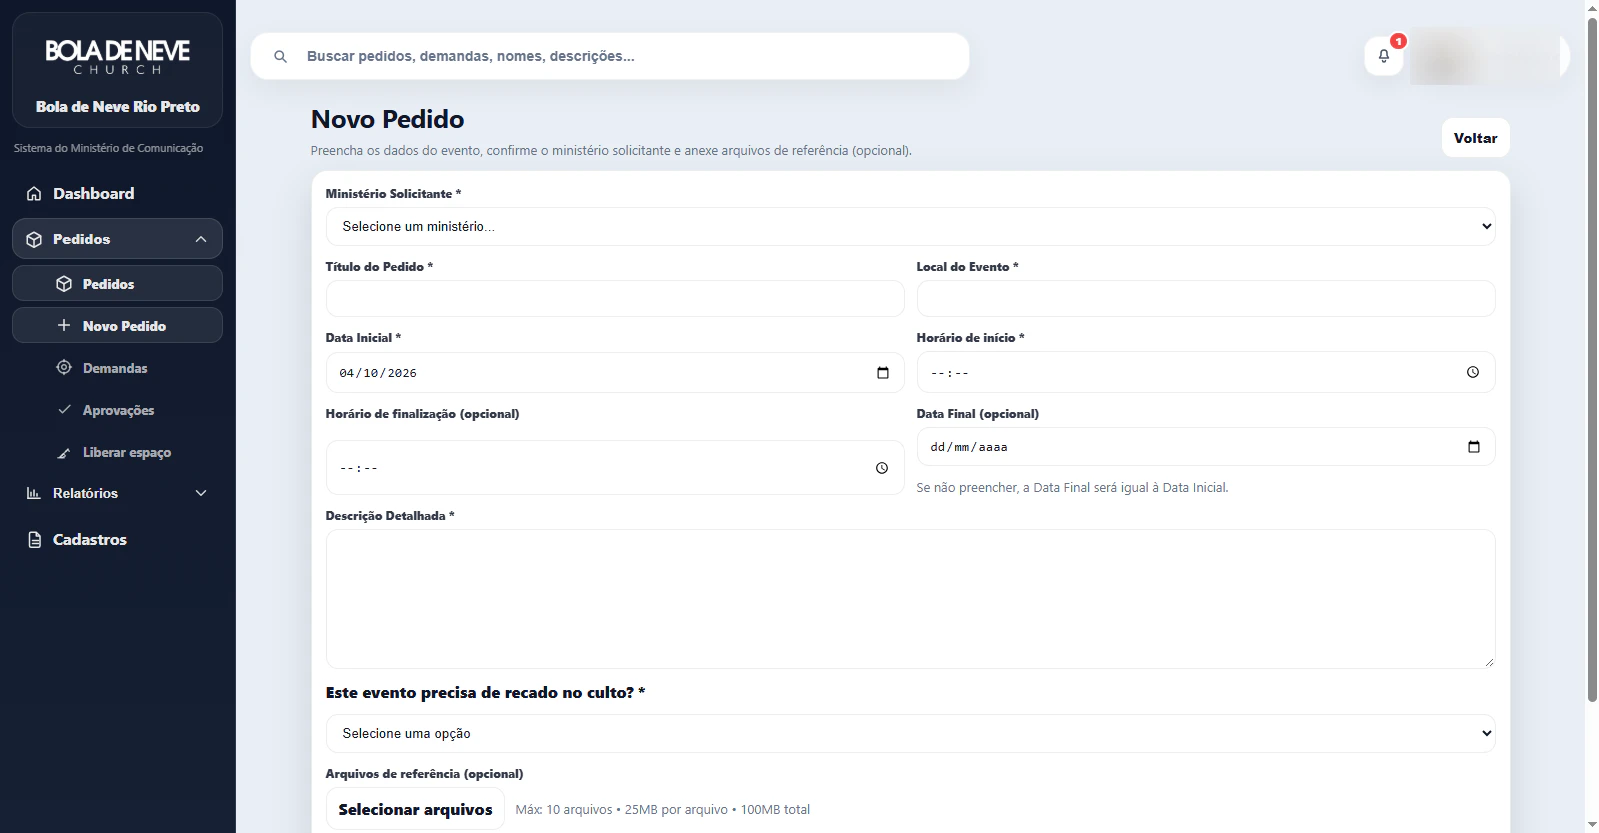Click the Cadastros document icon
The height and width of the screenshot is (833, 1599).
[x=34, y=540]
